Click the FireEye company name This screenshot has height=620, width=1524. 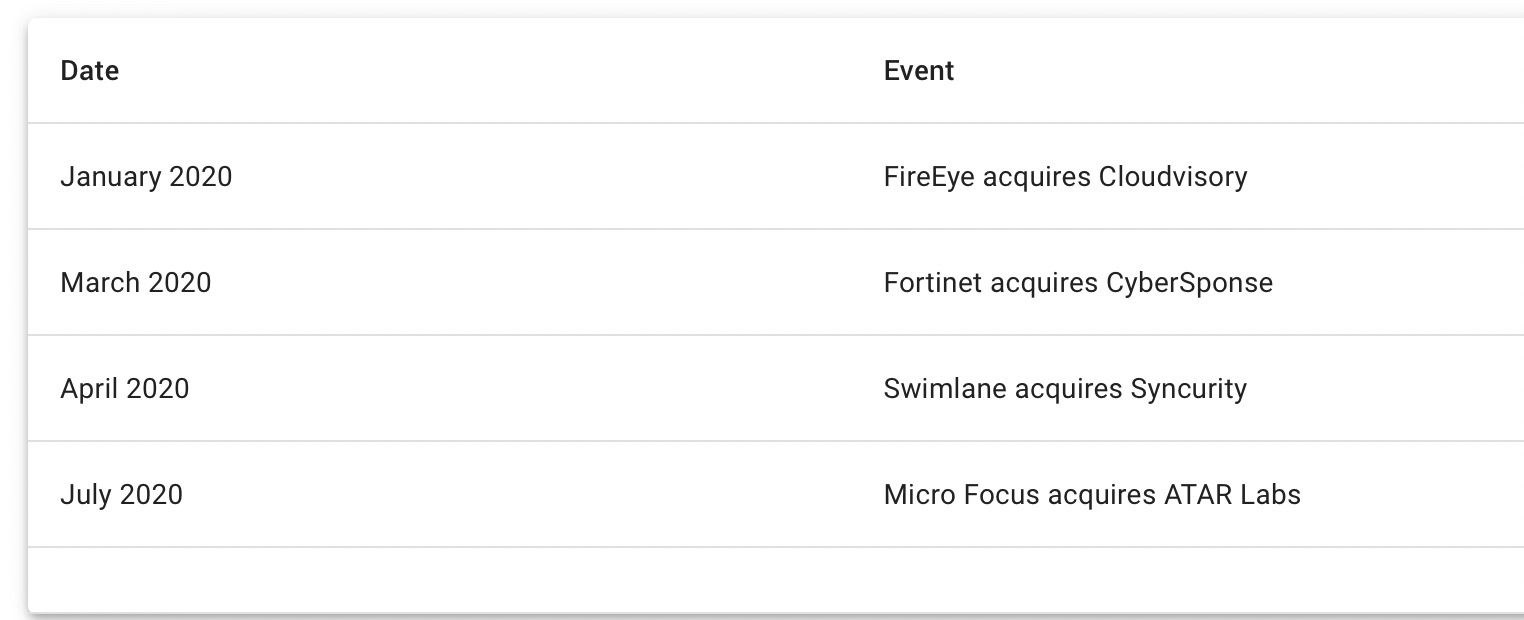[x=929, y=177]
